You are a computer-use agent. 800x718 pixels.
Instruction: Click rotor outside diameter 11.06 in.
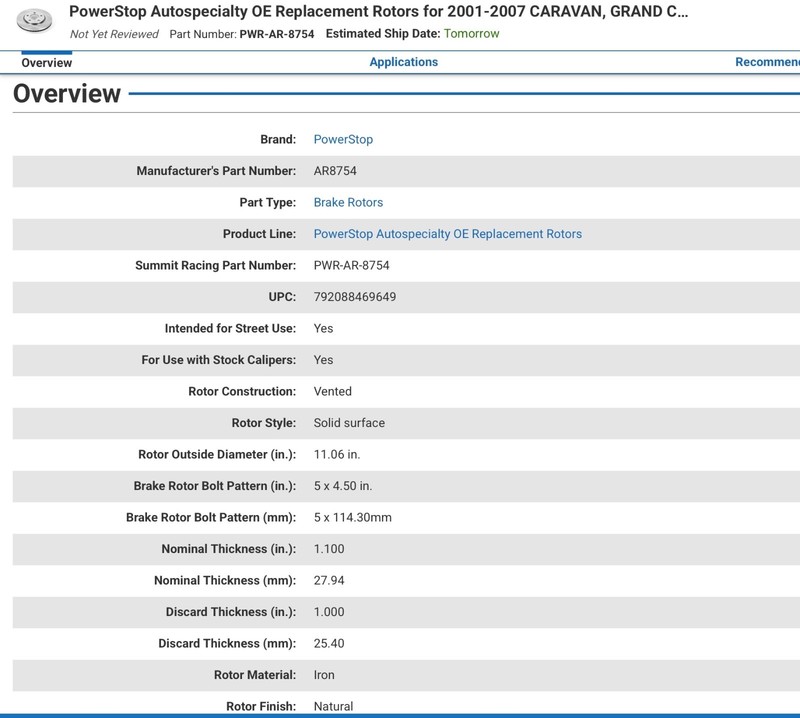(x=337, y=454)
